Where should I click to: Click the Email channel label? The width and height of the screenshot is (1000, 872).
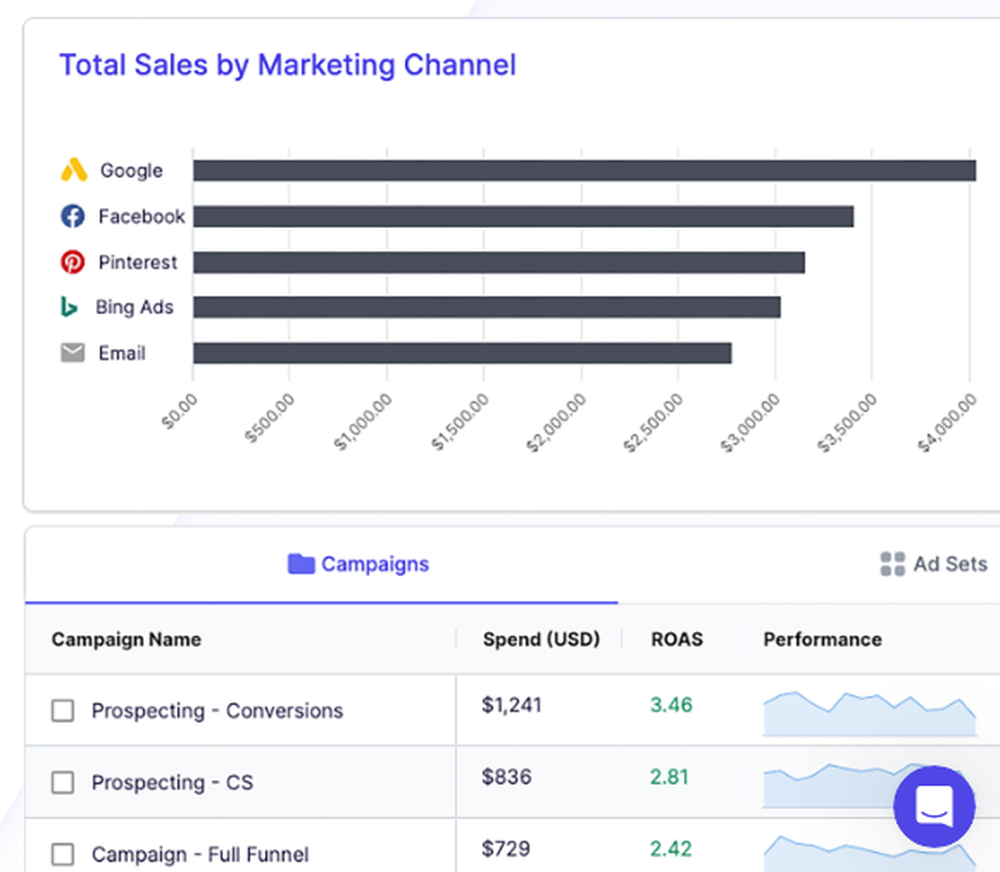point(122,353)
